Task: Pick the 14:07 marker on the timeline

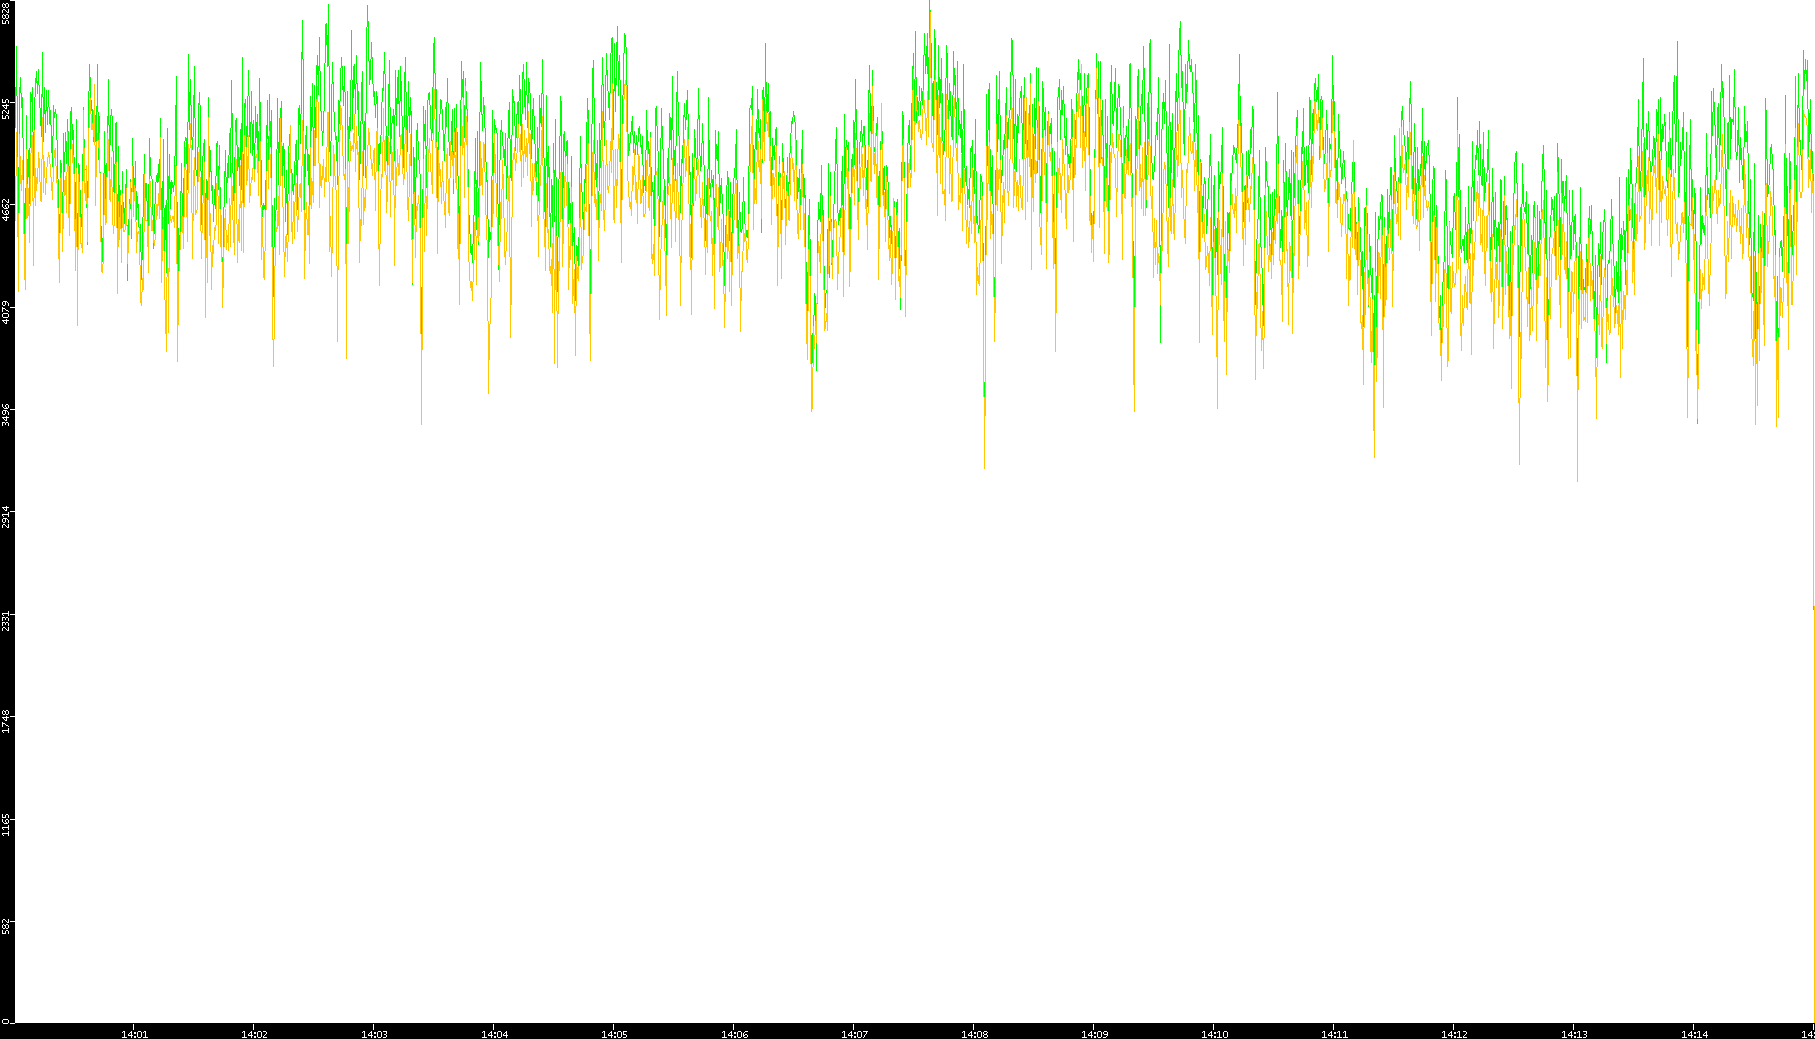Action: [x=854, y=1033]
